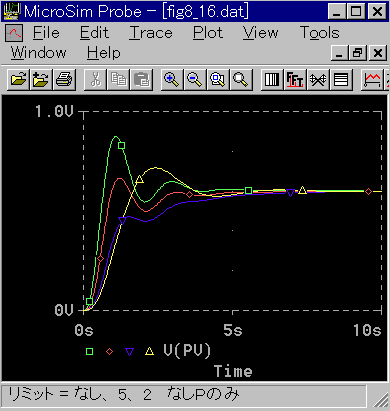Click the 10s X-axis label

click(x=367, y=330)
